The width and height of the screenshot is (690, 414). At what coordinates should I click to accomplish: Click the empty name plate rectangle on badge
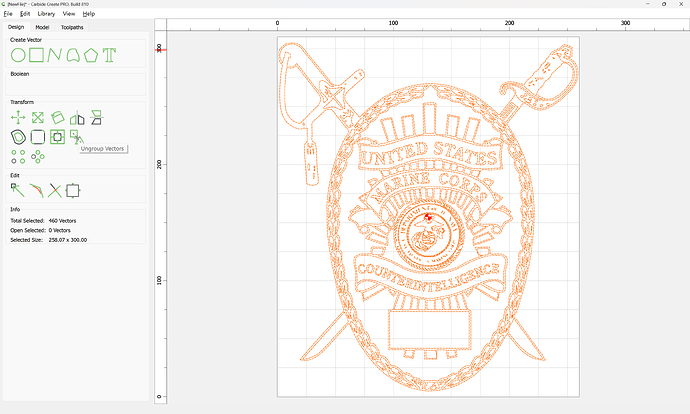click(429, 330)
